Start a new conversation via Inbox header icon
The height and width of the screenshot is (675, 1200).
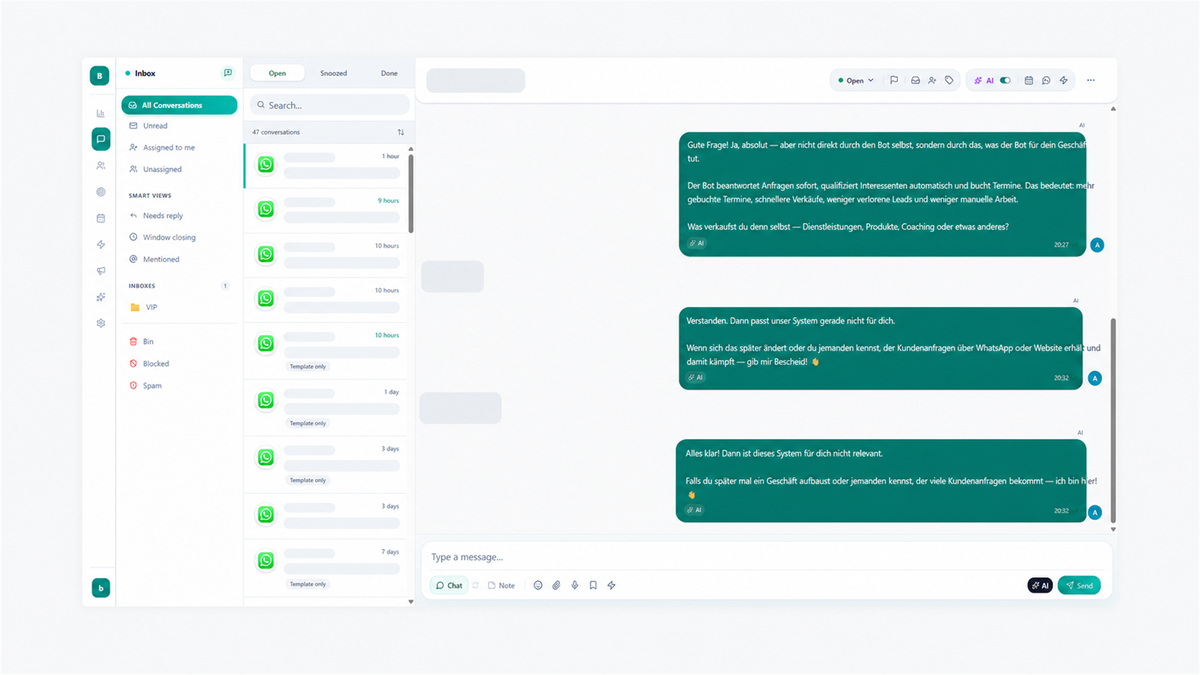pyautogui.click(x=228, y=73)
